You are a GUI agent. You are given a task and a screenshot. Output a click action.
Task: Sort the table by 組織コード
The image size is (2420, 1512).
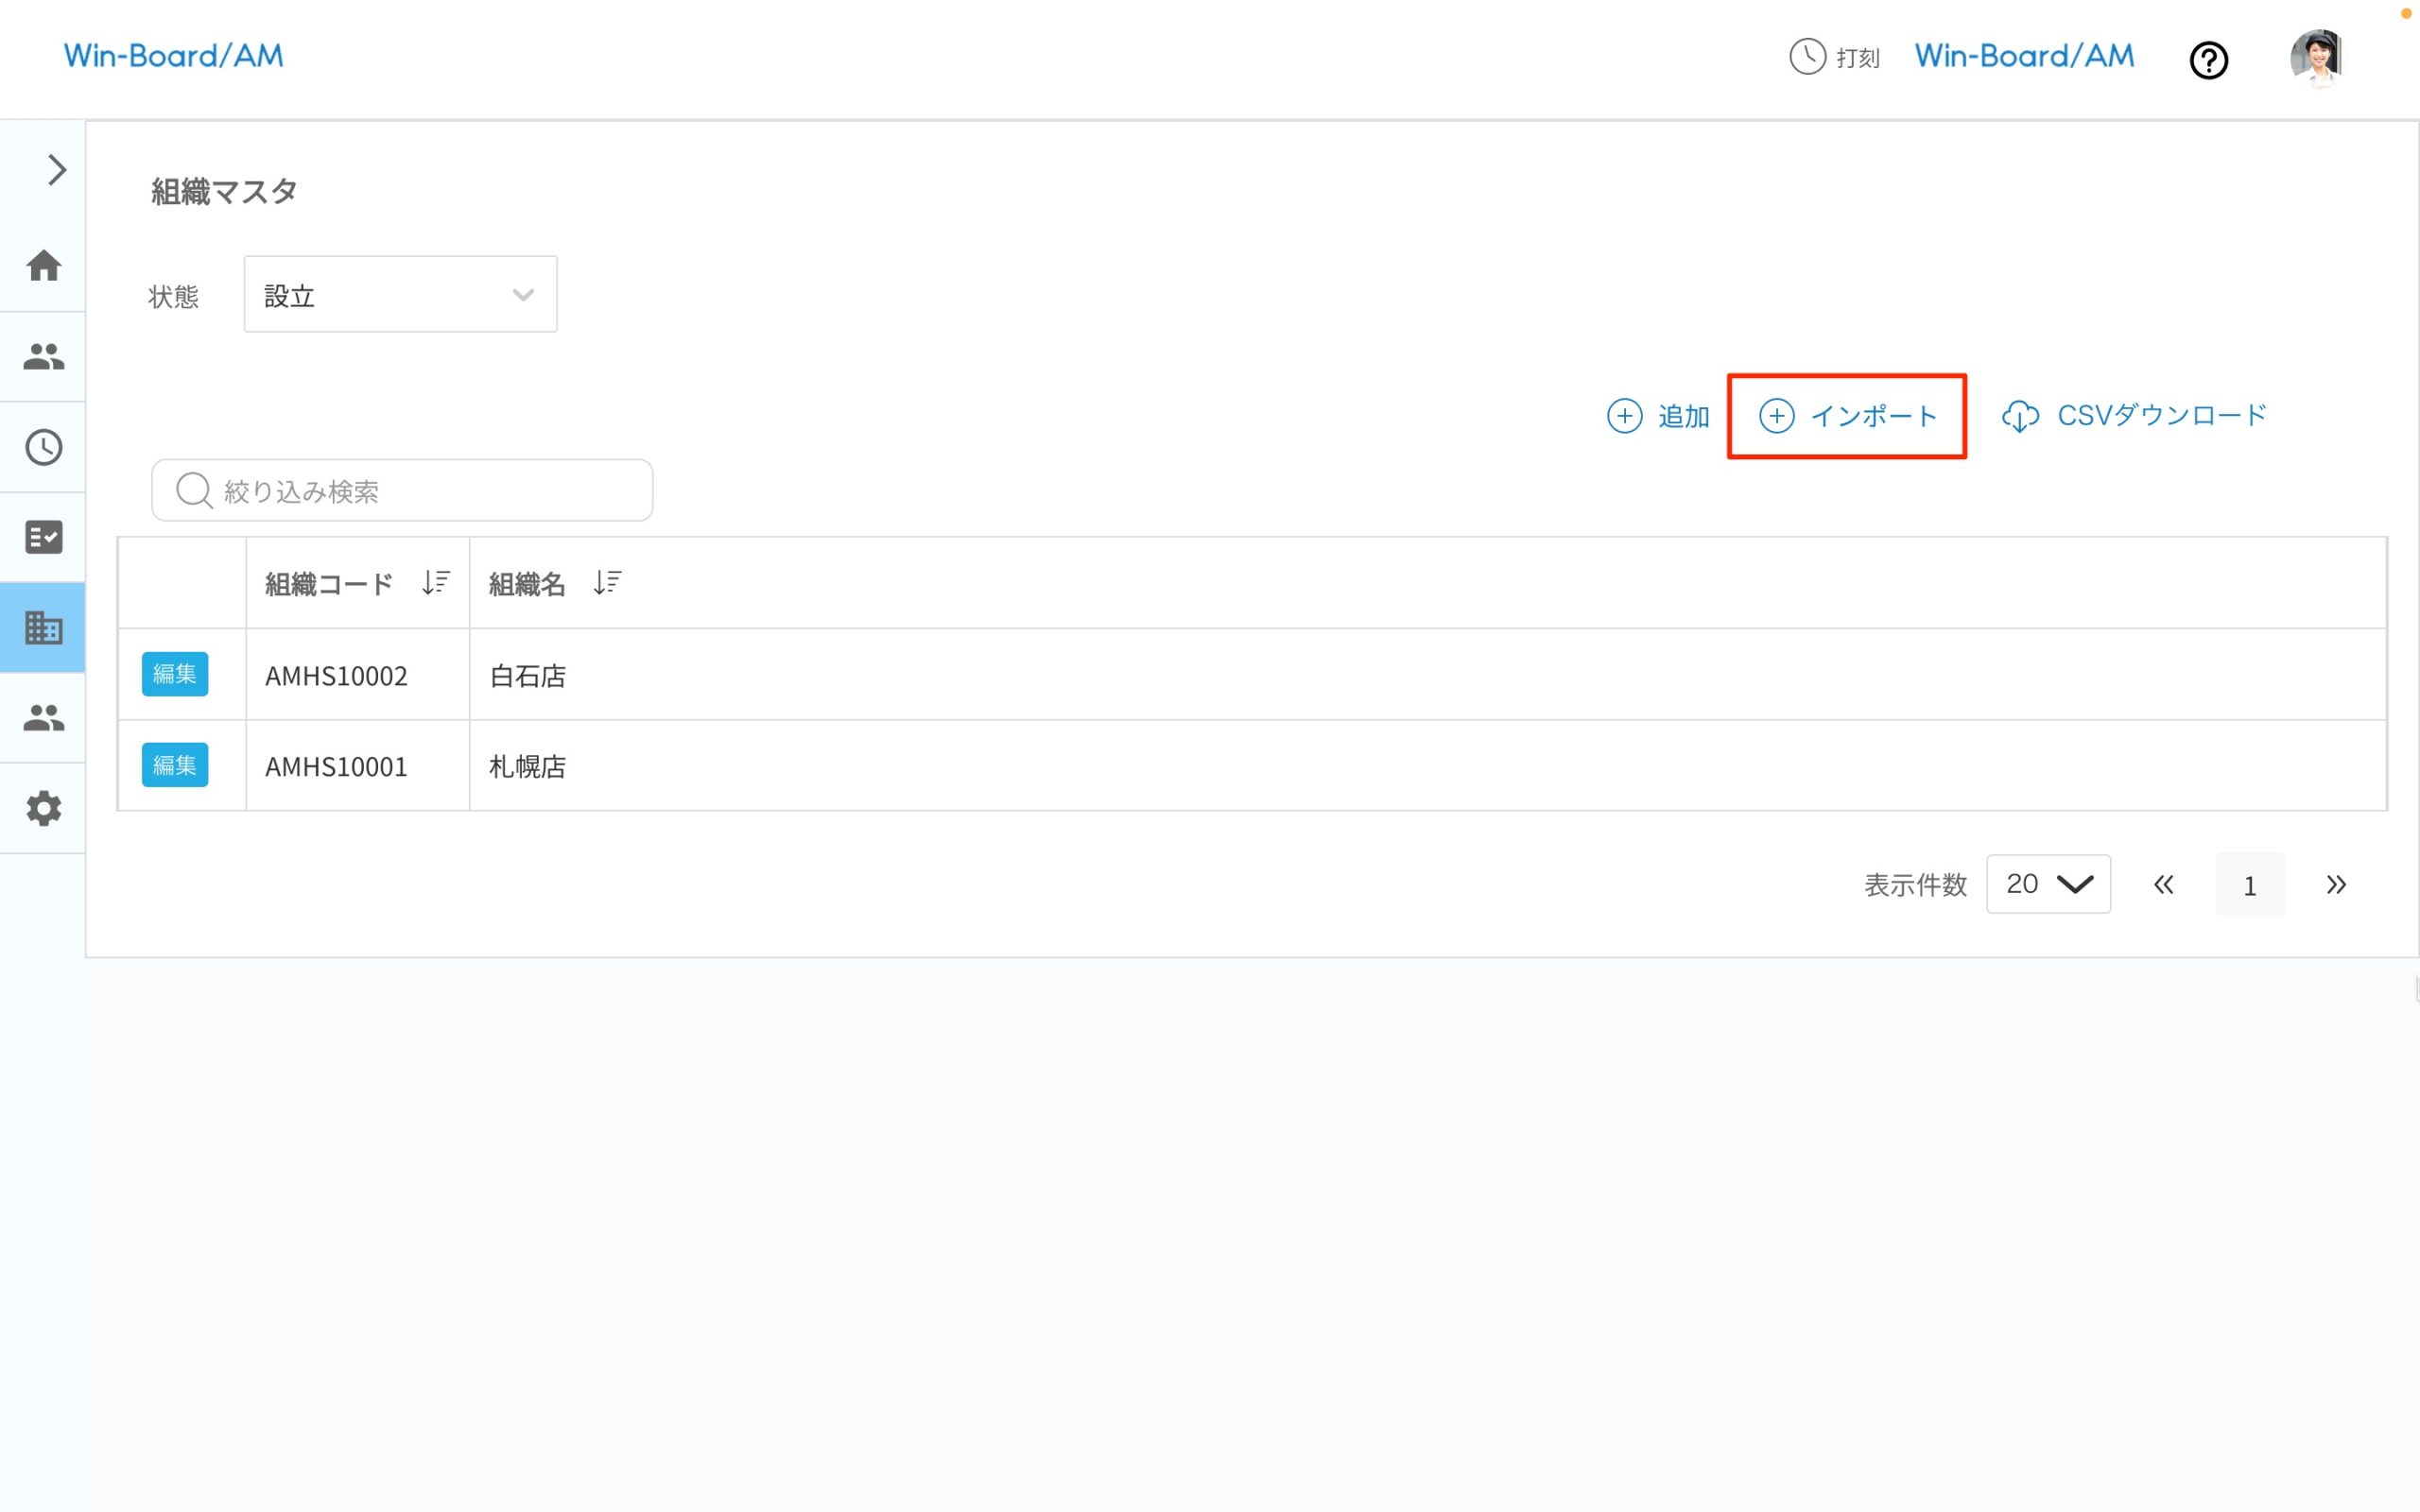435,582
